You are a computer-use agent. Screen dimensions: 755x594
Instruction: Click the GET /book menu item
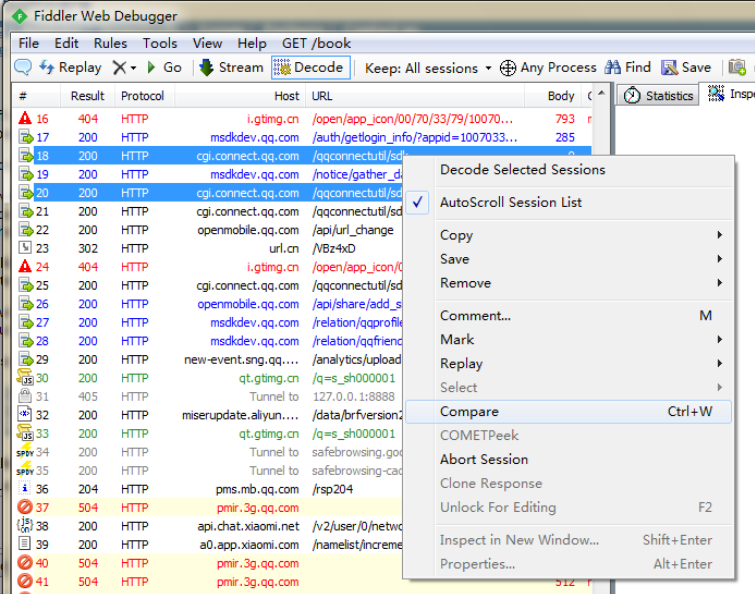[316, 43]
